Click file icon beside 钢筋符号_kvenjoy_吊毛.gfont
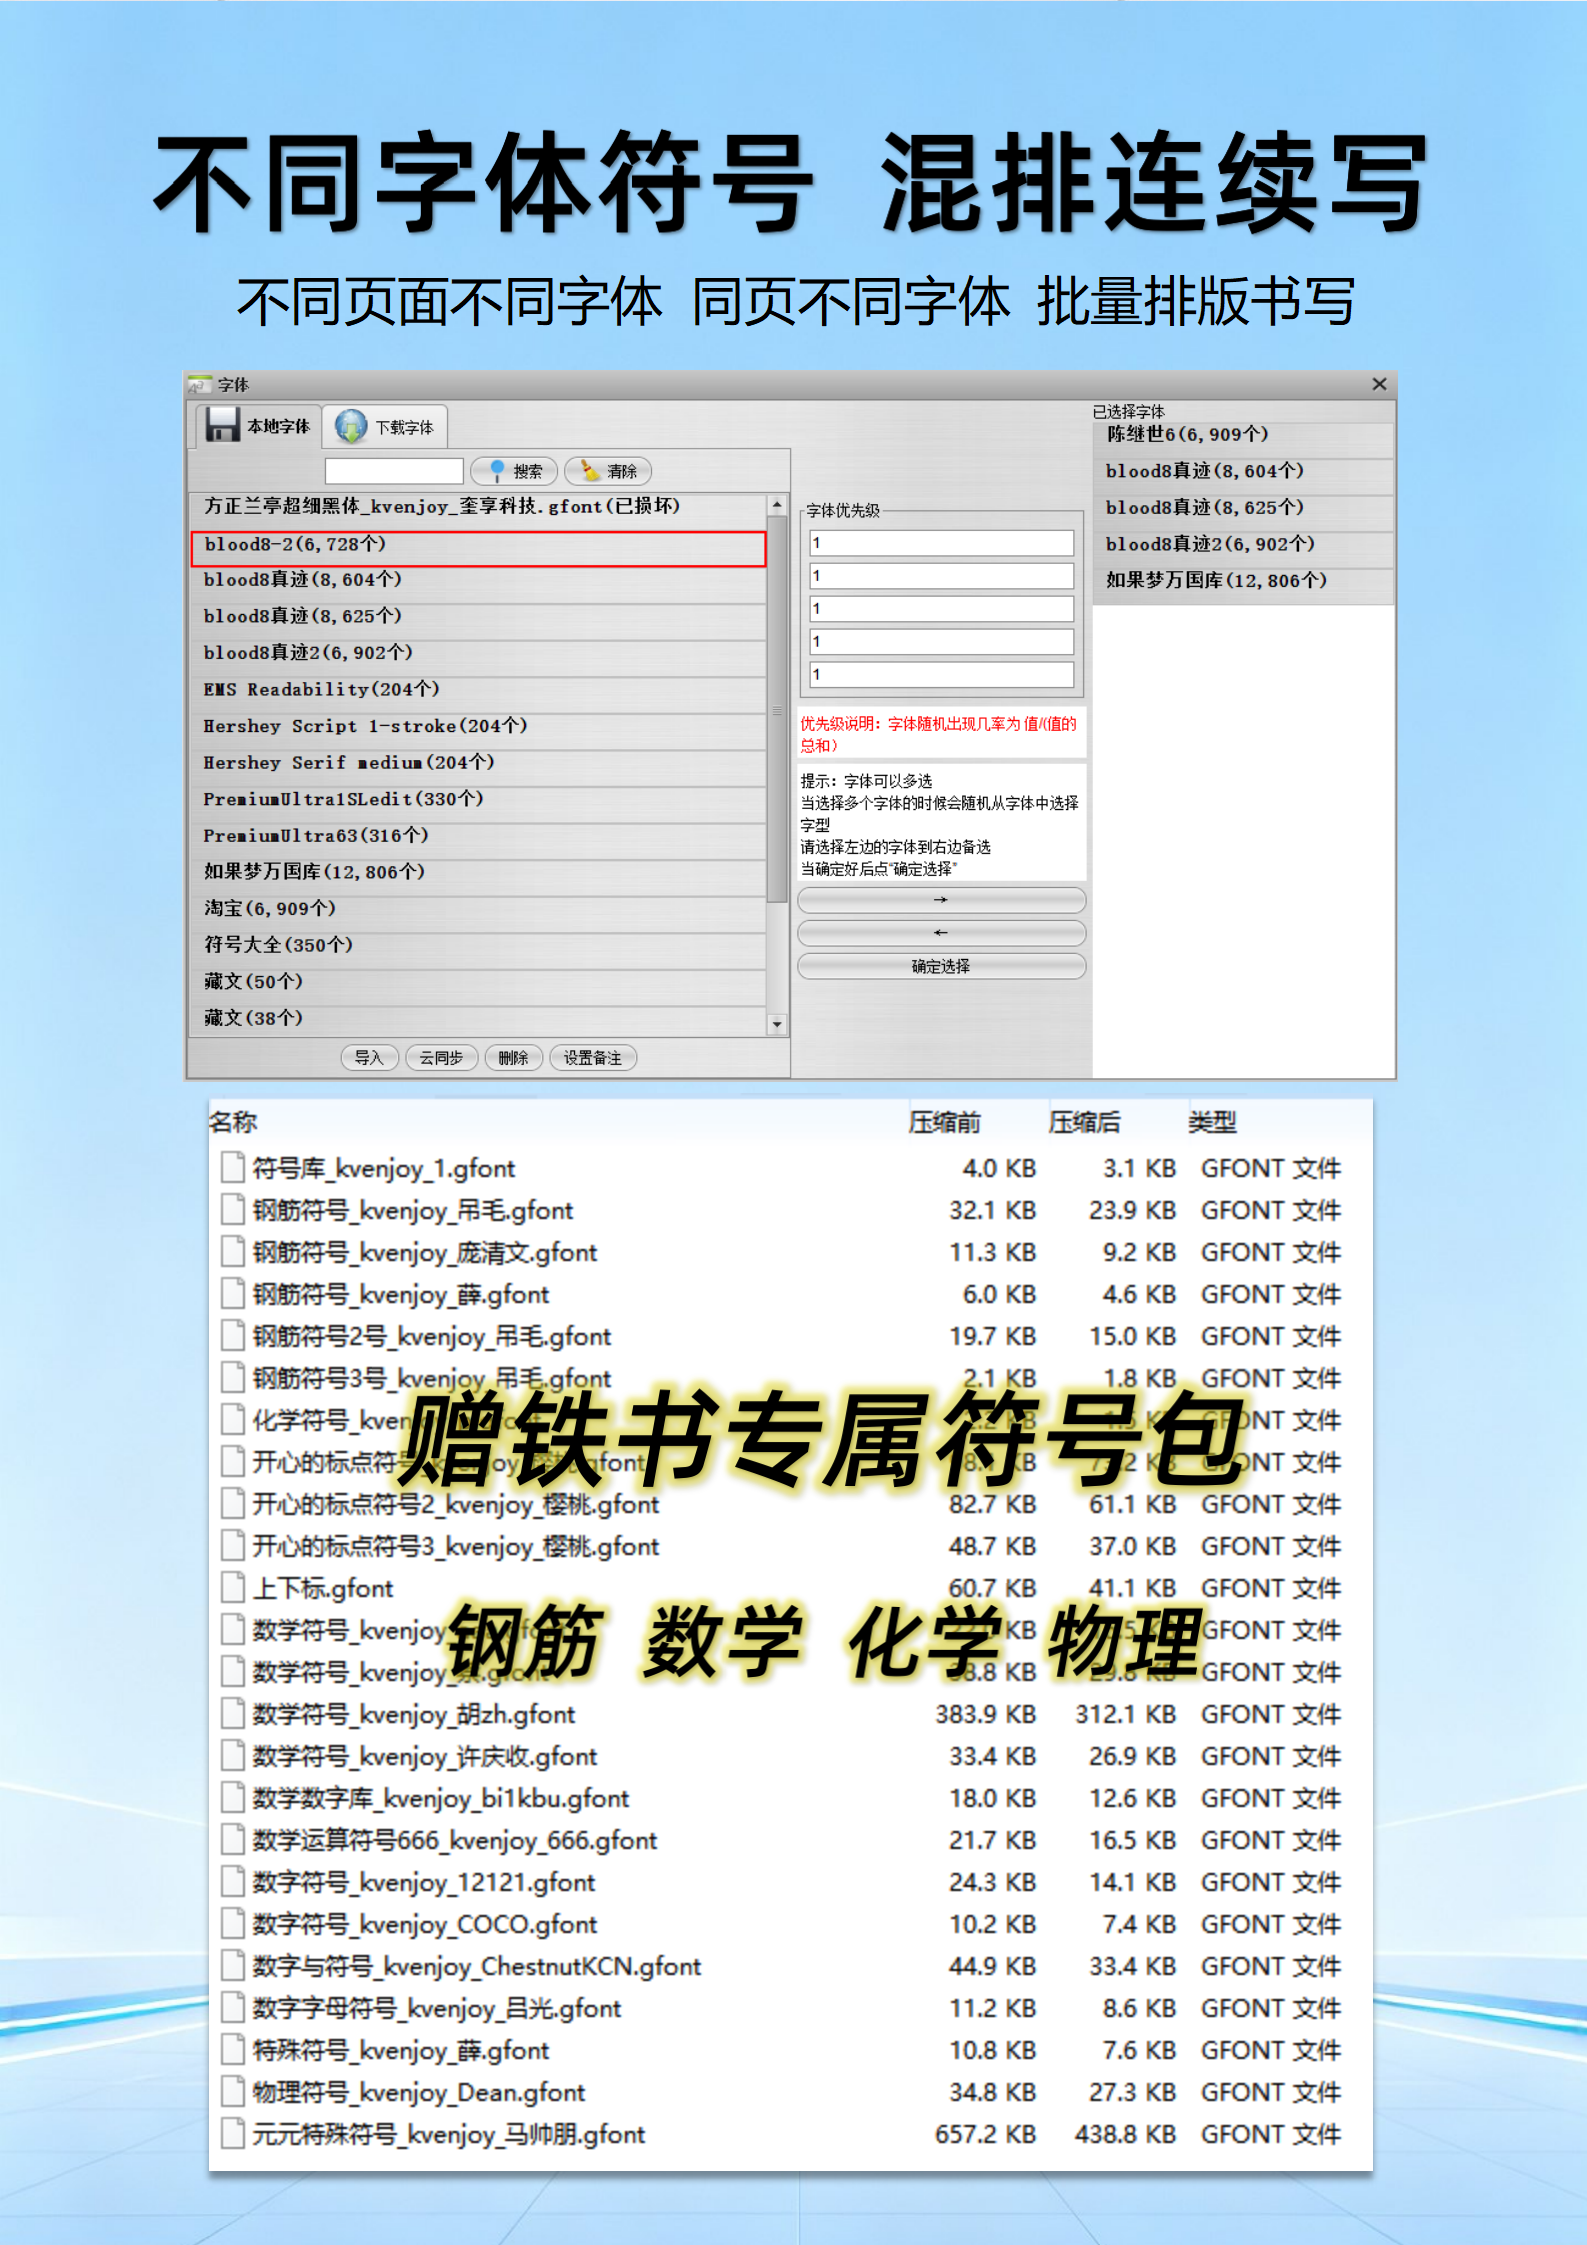Viewport: 1587px width, 2245px height. (233, 1209)
